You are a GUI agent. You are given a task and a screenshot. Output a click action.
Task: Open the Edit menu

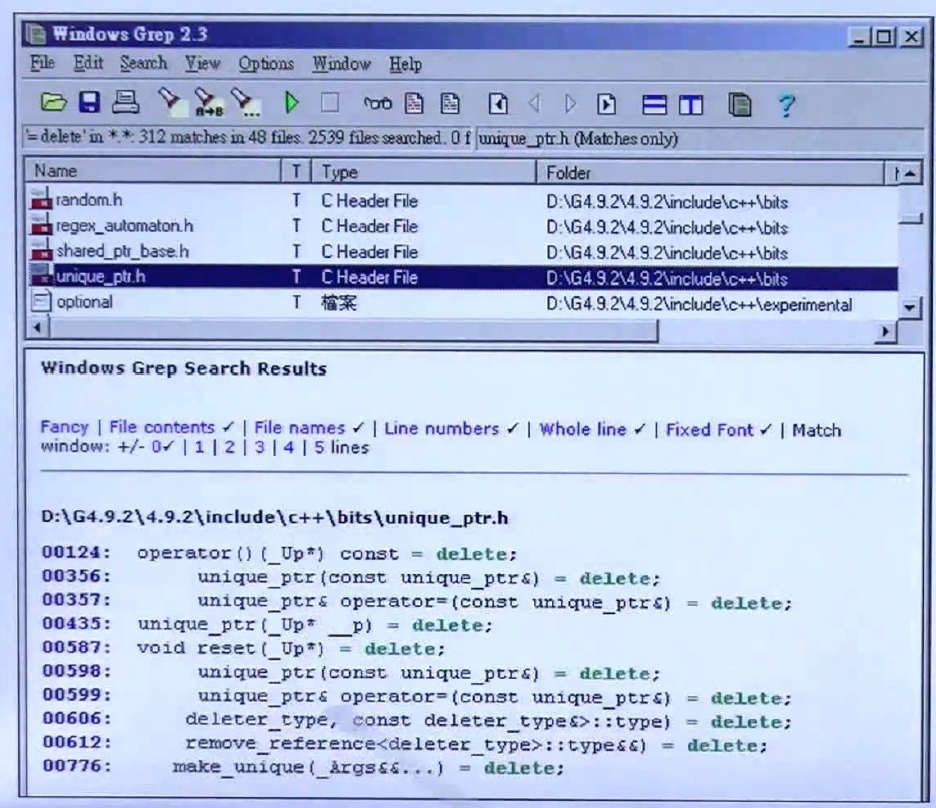[x=88, y=63]
